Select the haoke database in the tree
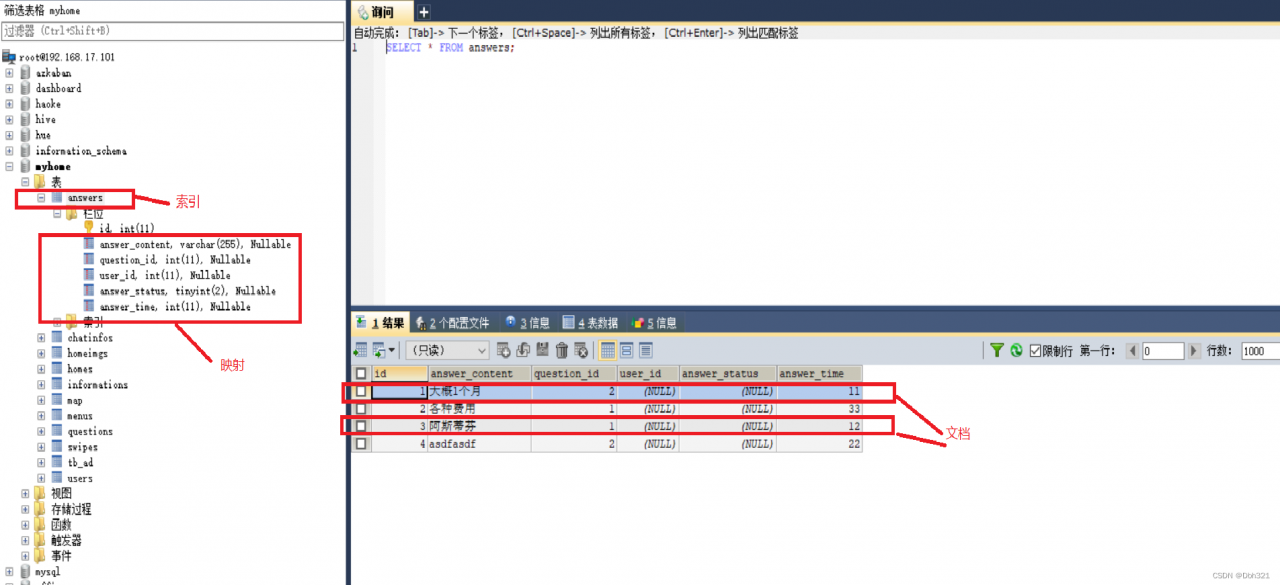 tap(48, 104)
